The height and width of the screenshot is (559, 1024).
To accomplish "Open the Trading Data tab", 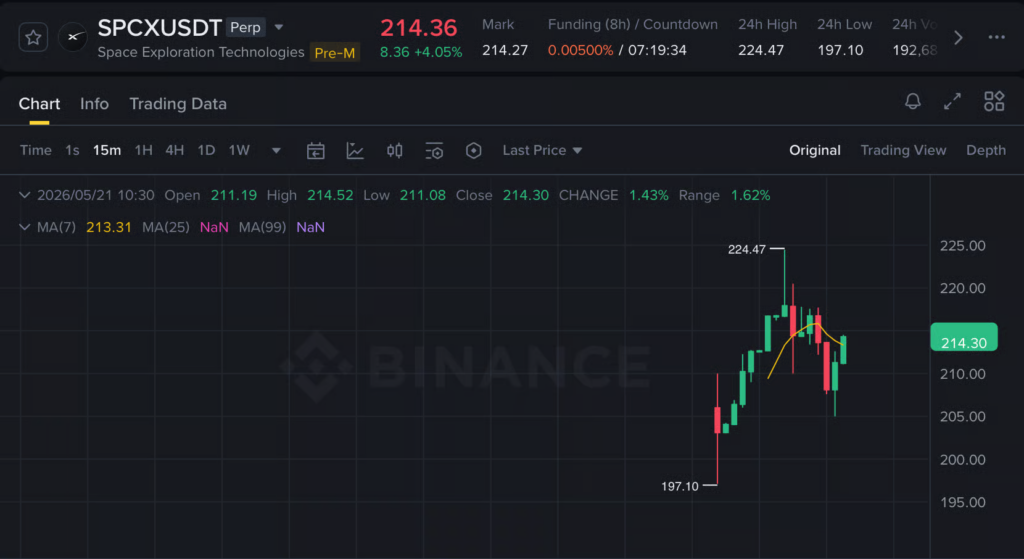I will click(x=178, y=104).
